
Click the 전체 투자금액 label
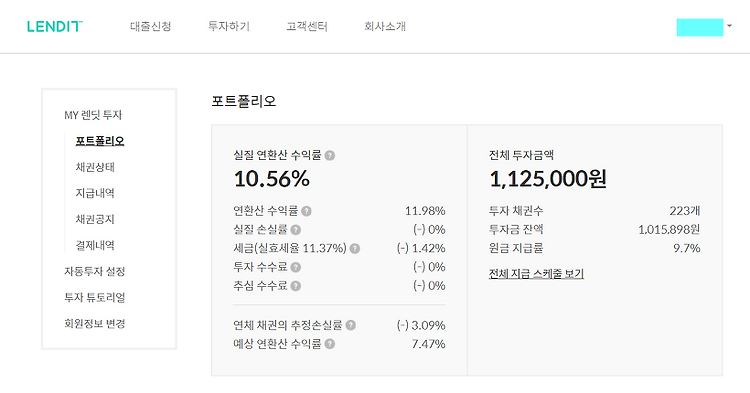coord(521,155)
